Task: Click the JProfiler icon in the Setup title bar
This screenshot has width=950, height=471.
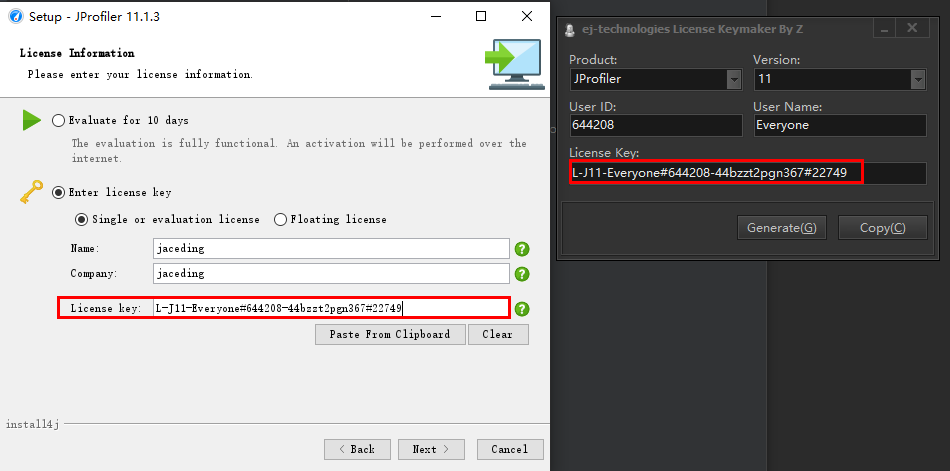Action: 16,16
